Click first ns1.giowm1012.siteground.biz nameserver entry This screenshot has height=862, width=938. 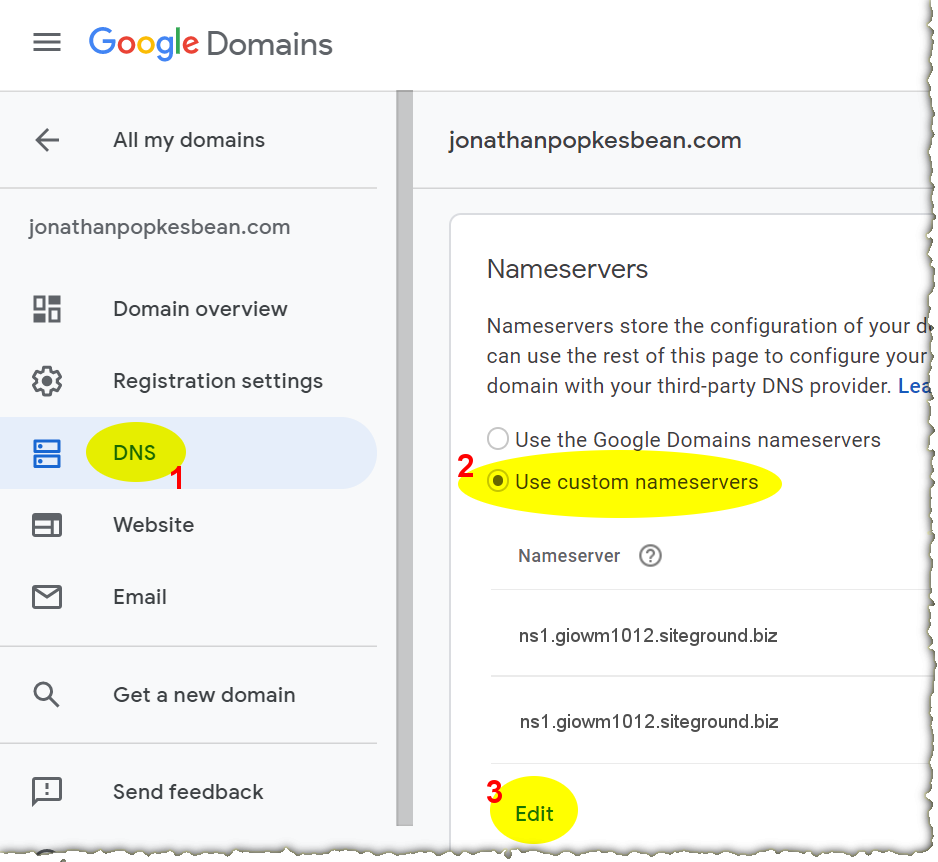pos(648,635)
